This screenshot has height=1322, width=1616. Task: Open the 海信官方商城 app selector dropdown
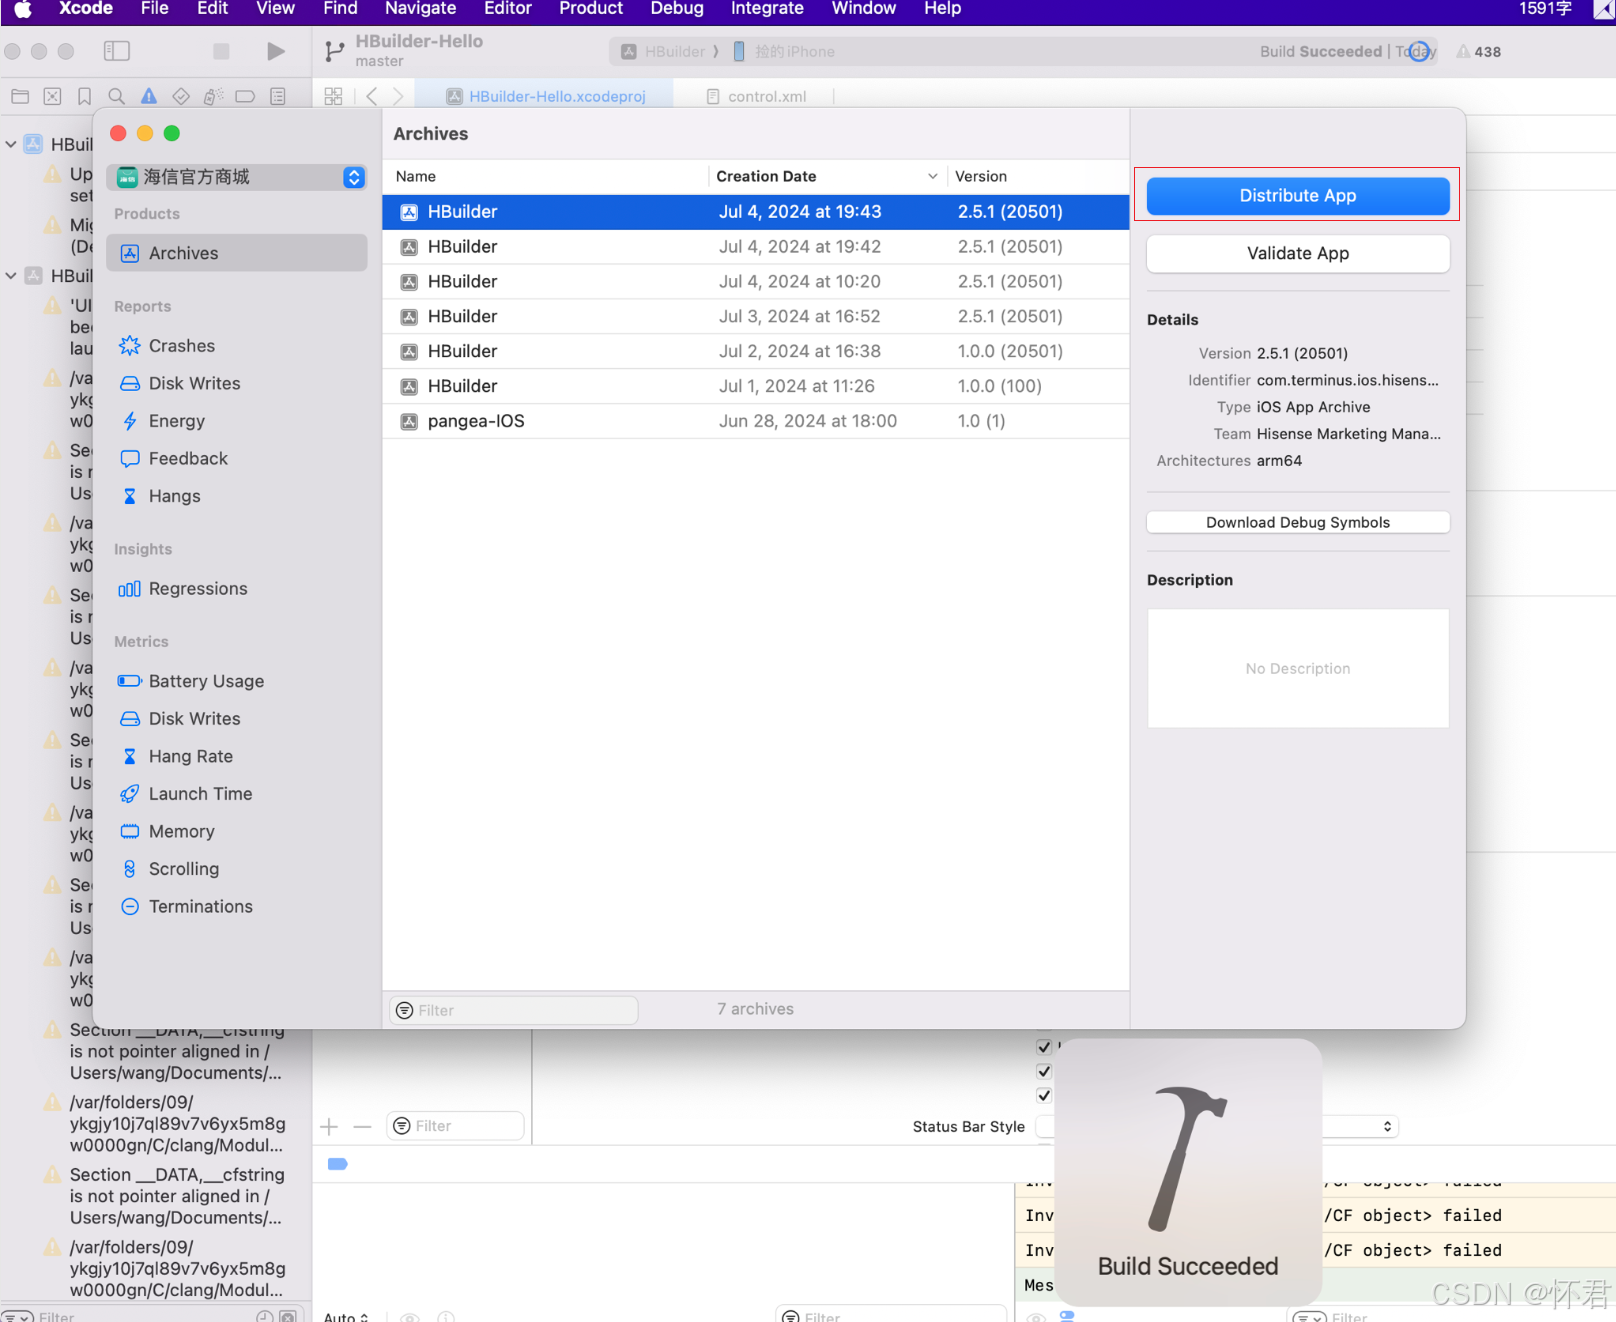point(237,177)
